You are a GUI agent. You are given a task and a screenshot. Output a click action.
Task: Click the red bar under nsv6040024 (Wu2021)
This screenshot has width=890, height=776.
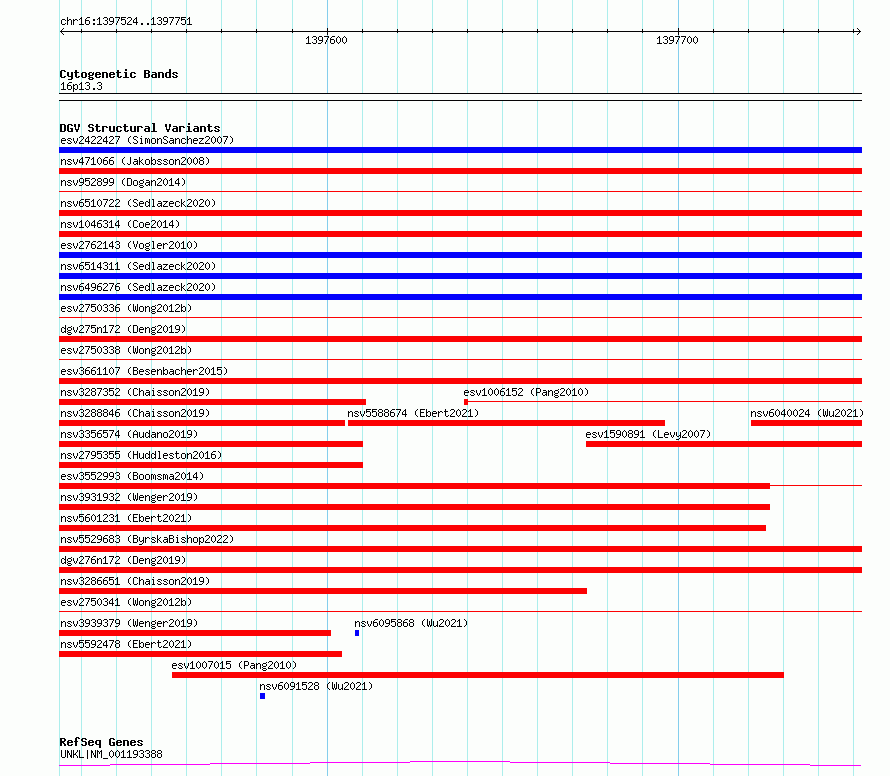[x=807, y=423]
